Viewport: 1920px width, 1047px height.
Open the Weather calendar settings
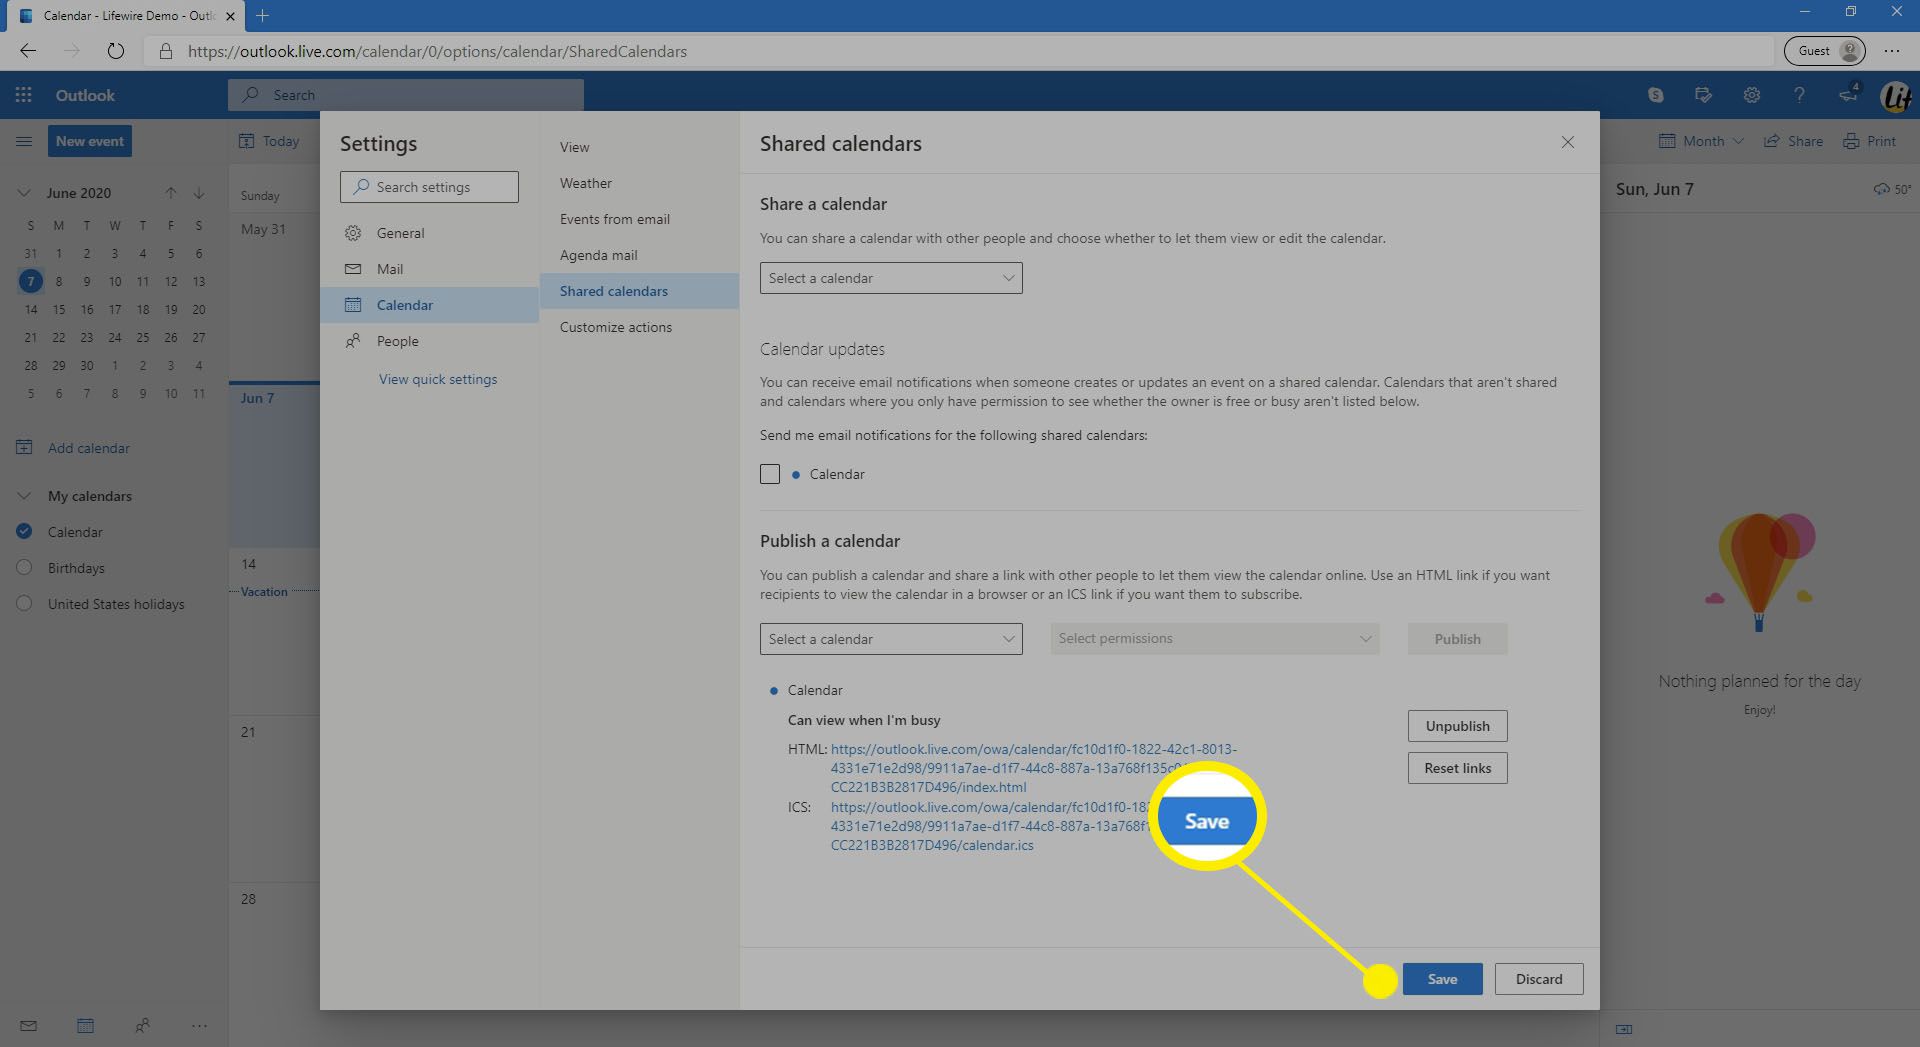pyautogui.click(x=639, y=183)
